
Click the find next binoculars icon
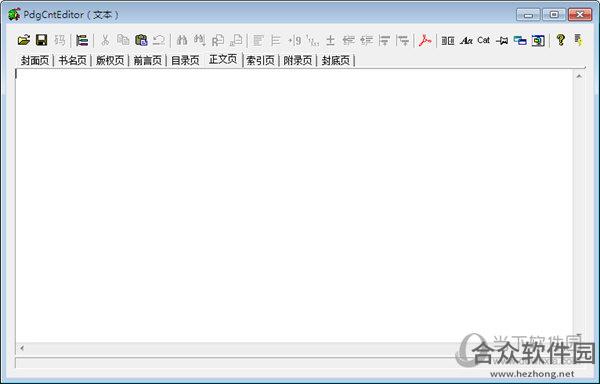(x=200, y=40)
